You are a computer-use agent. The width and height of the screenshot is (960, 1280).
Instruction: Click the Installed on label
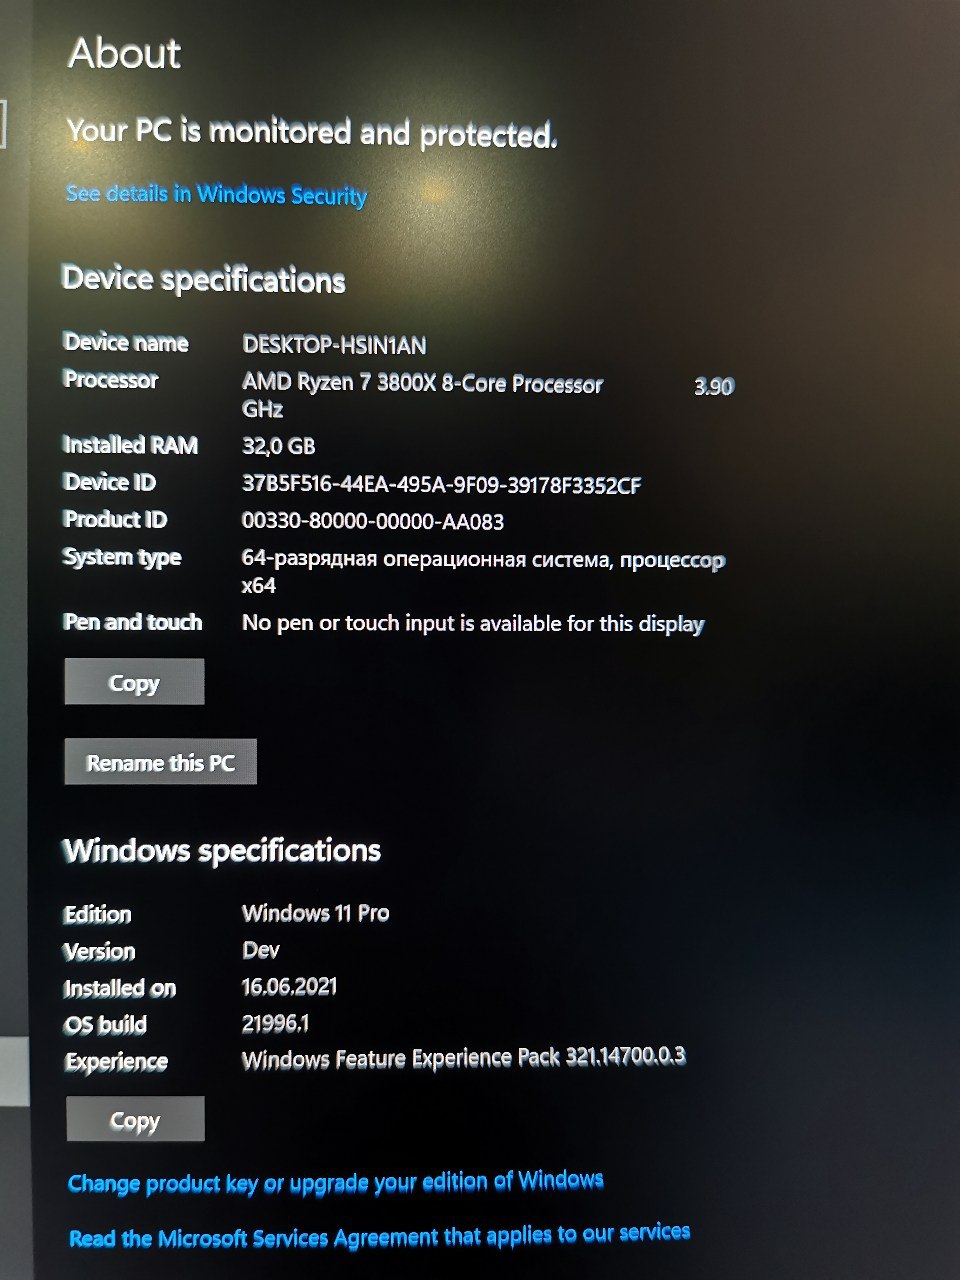[x=120, y=988]
